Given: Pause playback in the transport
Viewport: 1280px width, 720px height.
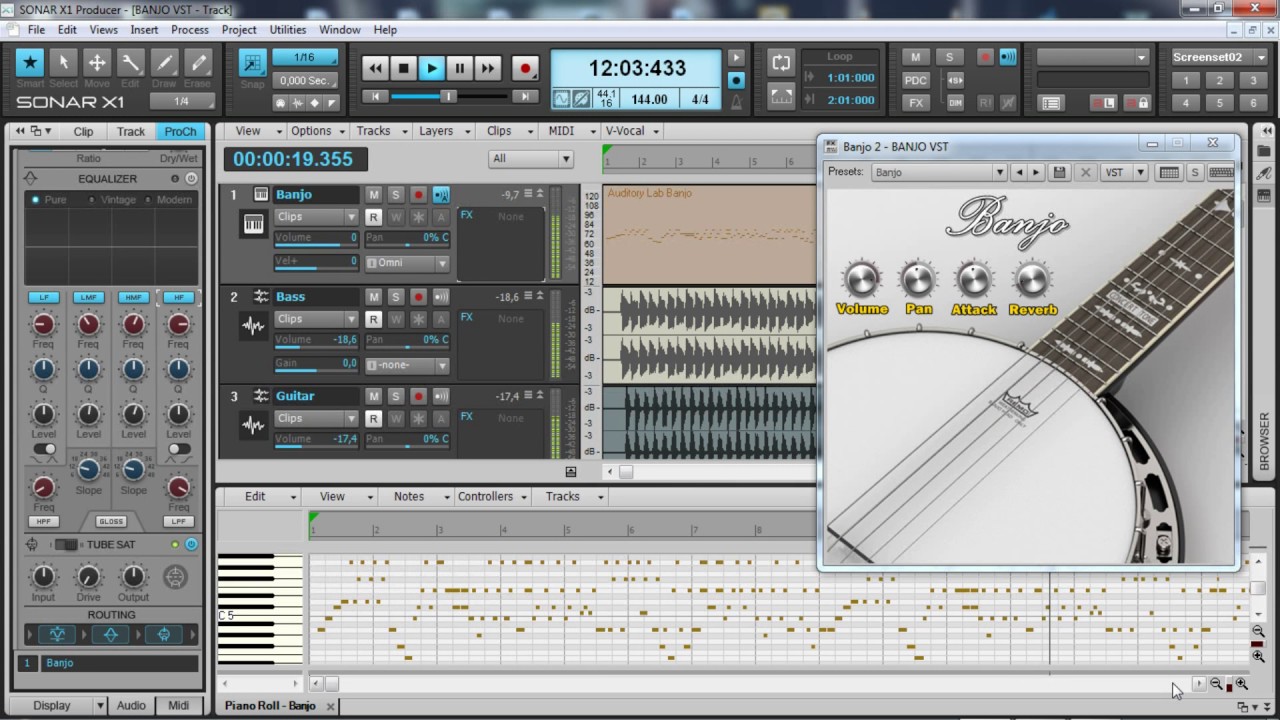Looking at the screenshot, I should click(x=459, y=68).
